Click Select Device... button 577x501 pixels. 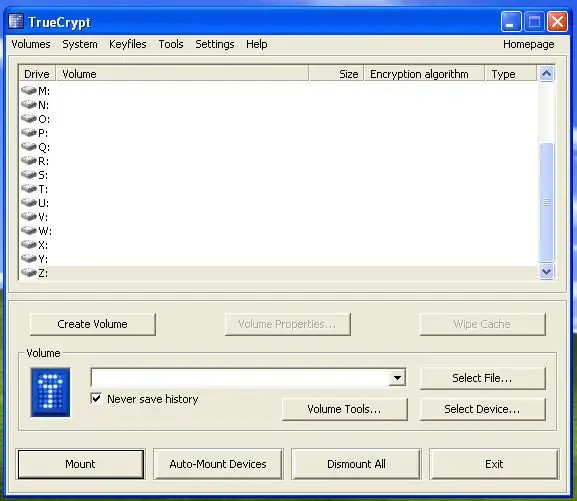[482, 409]
